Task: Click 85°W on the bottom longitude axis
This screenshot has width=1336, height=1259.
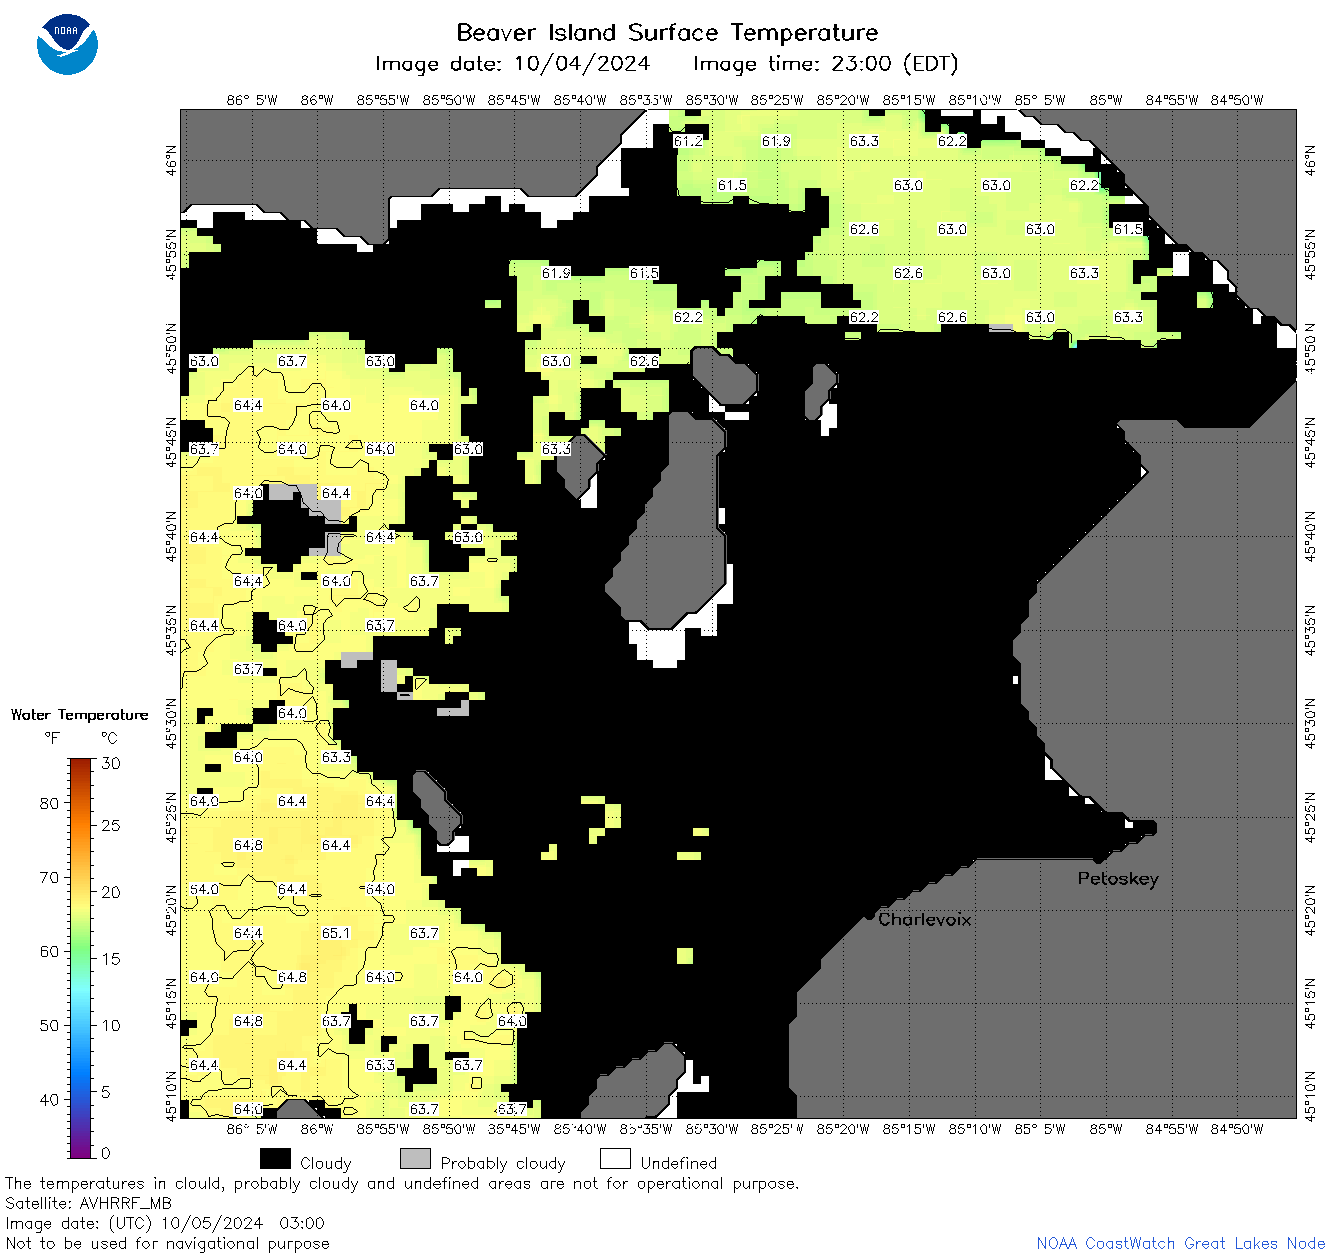Action: point(1106,1129)
